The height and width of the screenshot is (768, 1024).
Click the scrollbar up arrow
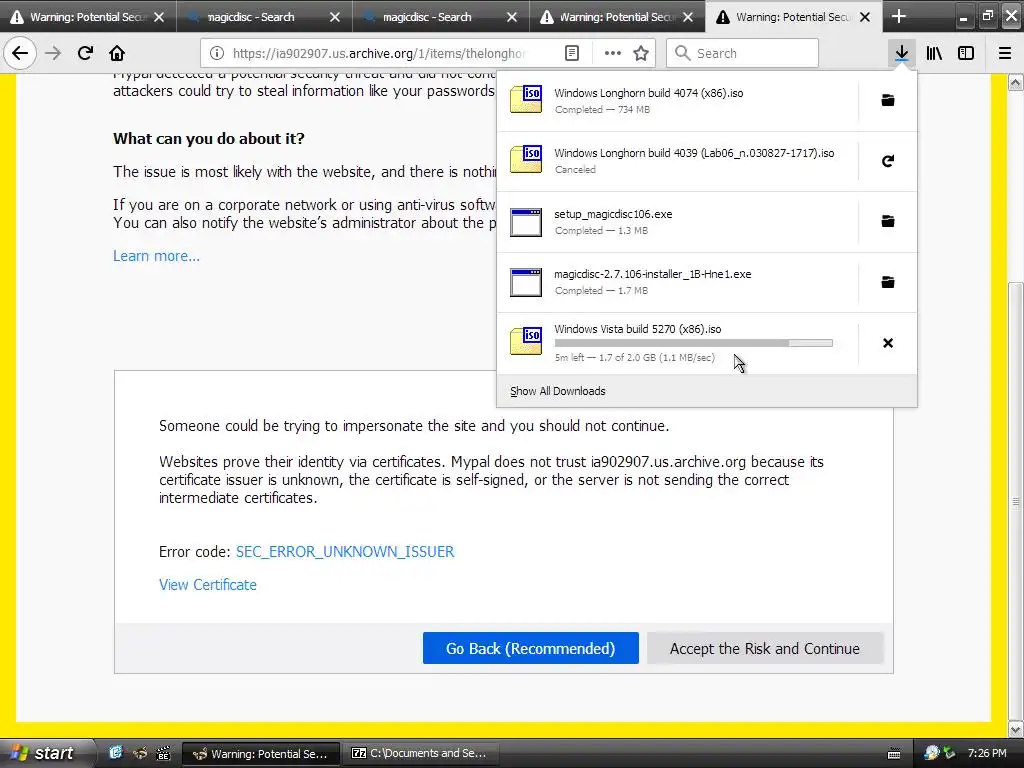tap(1016, 82)
